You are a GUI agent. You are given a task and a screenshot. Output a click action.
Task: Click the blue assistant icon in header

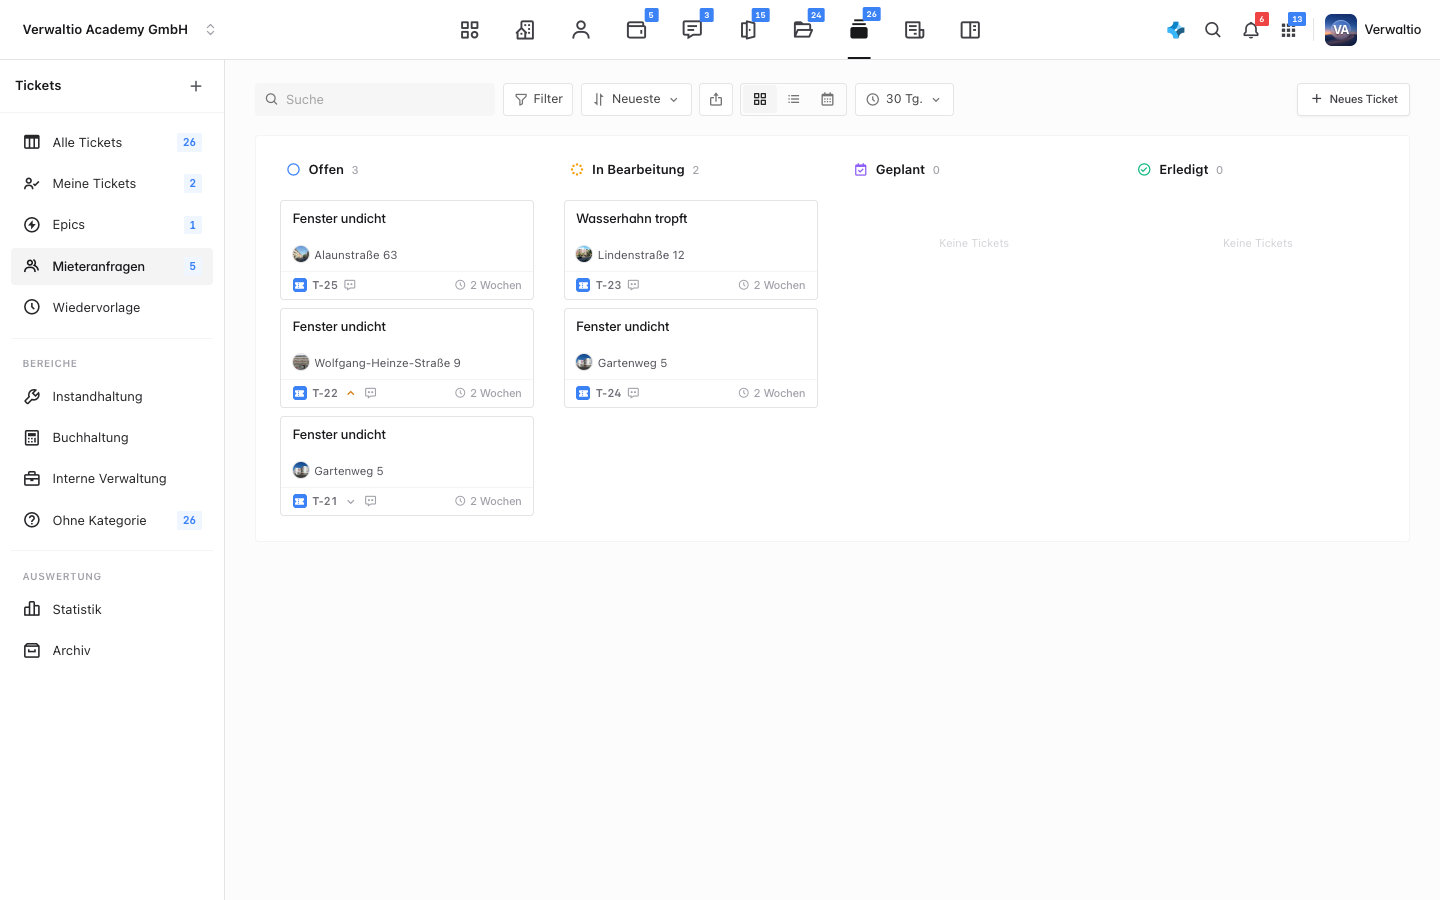tap(1176, 30)
